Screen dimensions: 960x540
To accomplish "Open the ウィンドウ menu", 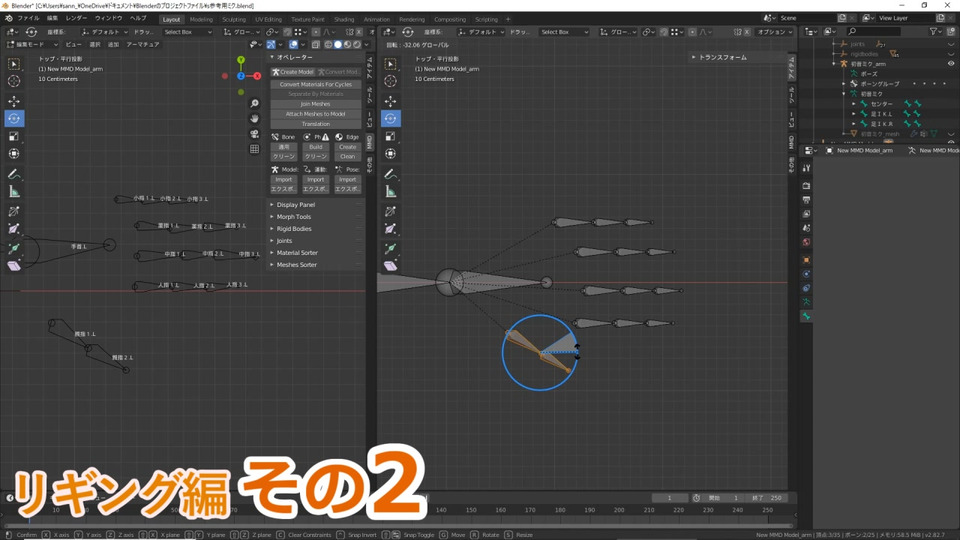I will (108, 18).
